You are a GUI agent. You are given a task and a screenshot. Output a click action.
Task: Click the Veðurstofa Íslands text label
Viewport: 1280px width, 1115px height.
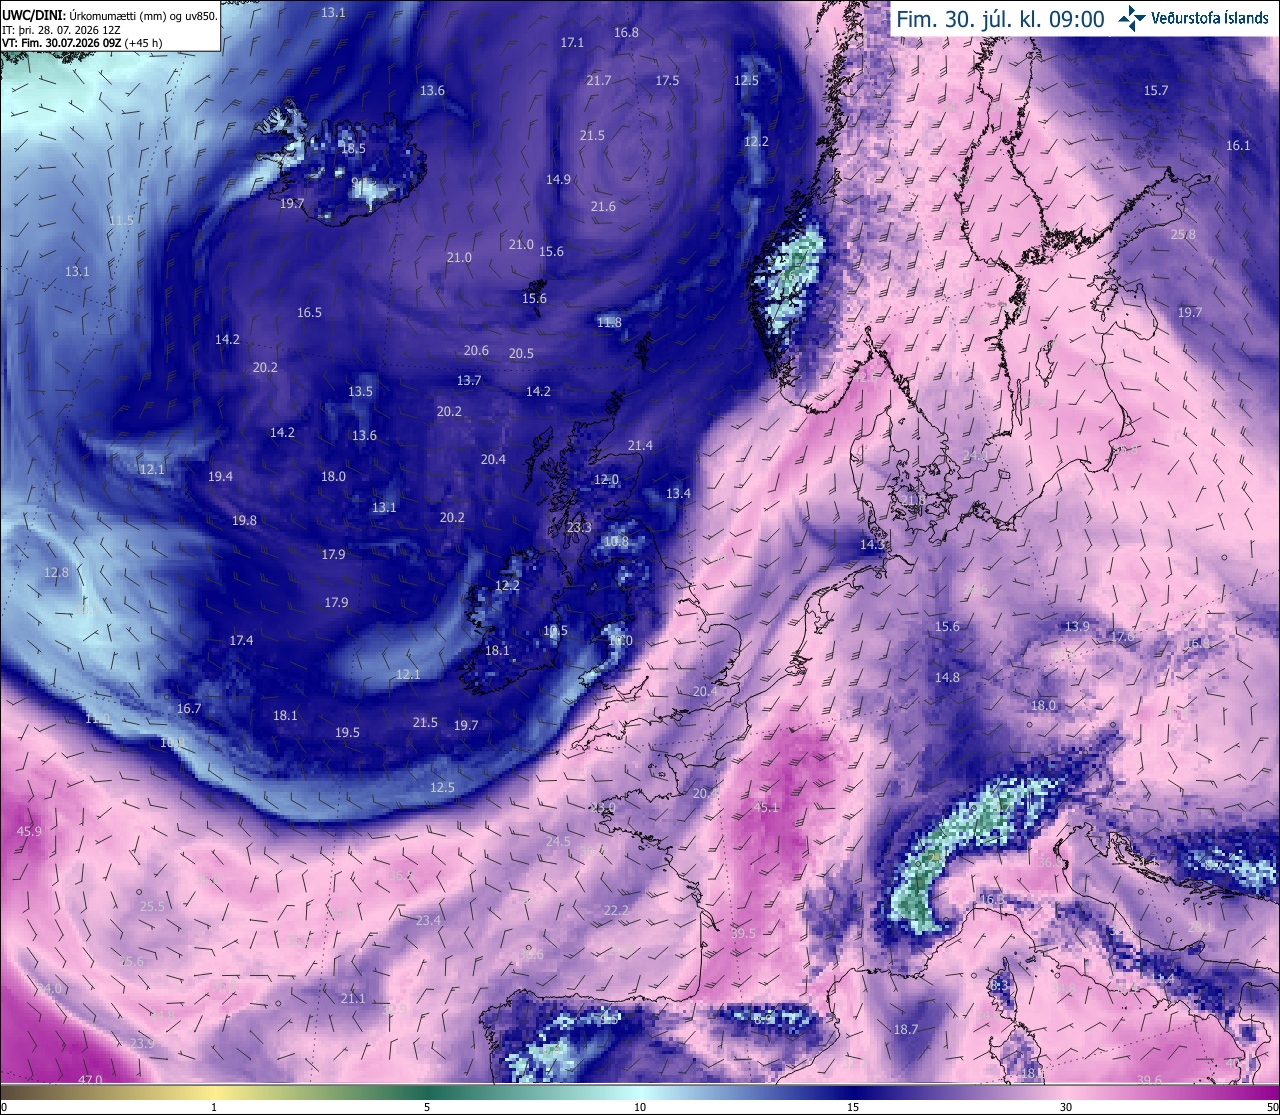[1210, 19]
